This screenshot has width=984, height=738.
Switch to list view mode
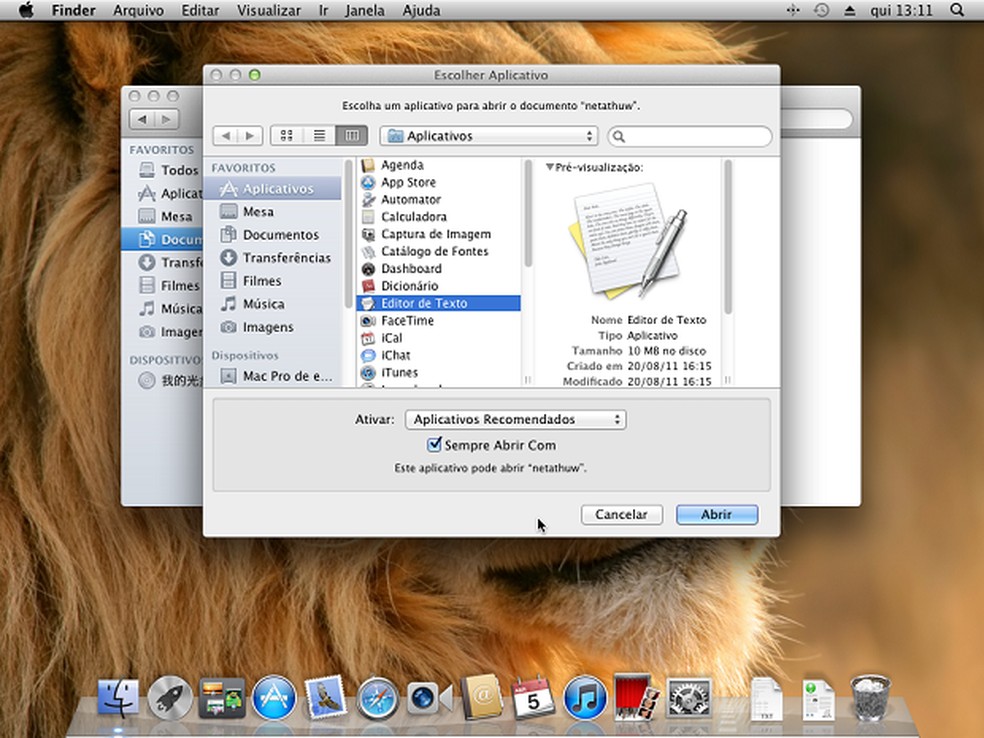tap(319, 136)
